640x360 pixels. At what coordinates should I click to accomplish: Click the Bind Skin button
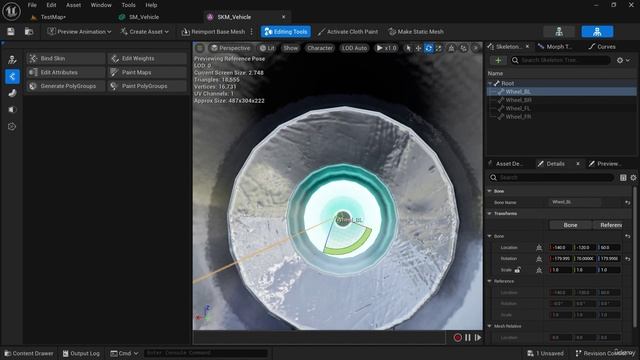(65, 59)
